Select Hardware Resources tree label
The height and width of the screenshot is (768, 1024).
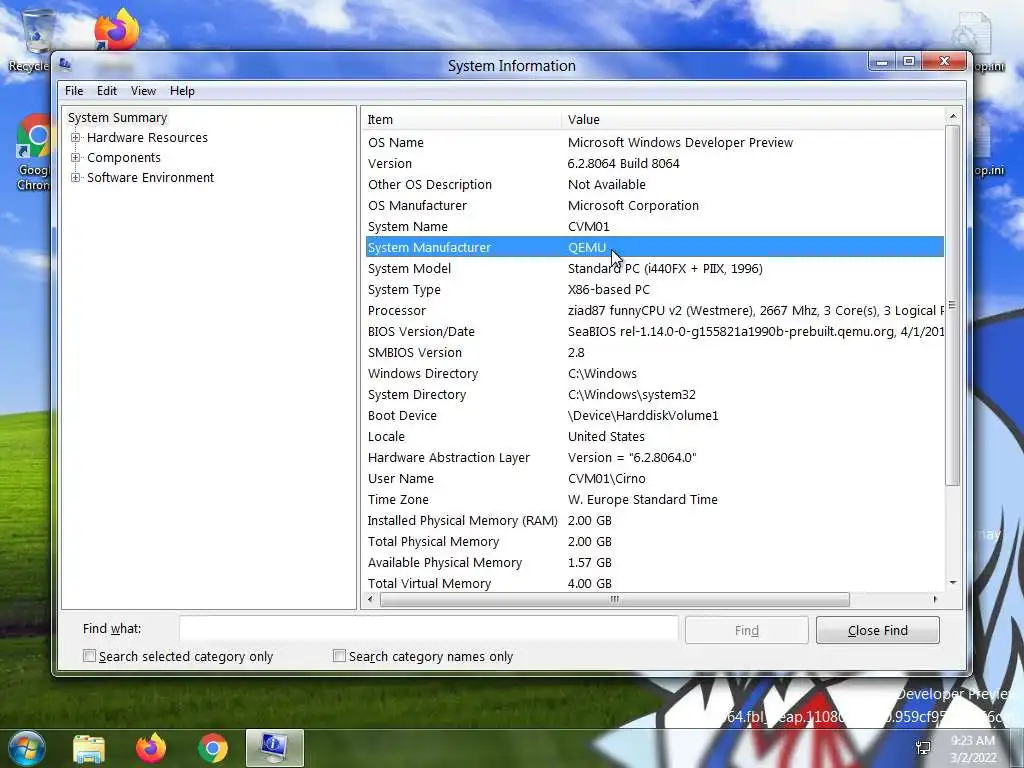click(x=147, y=138)
